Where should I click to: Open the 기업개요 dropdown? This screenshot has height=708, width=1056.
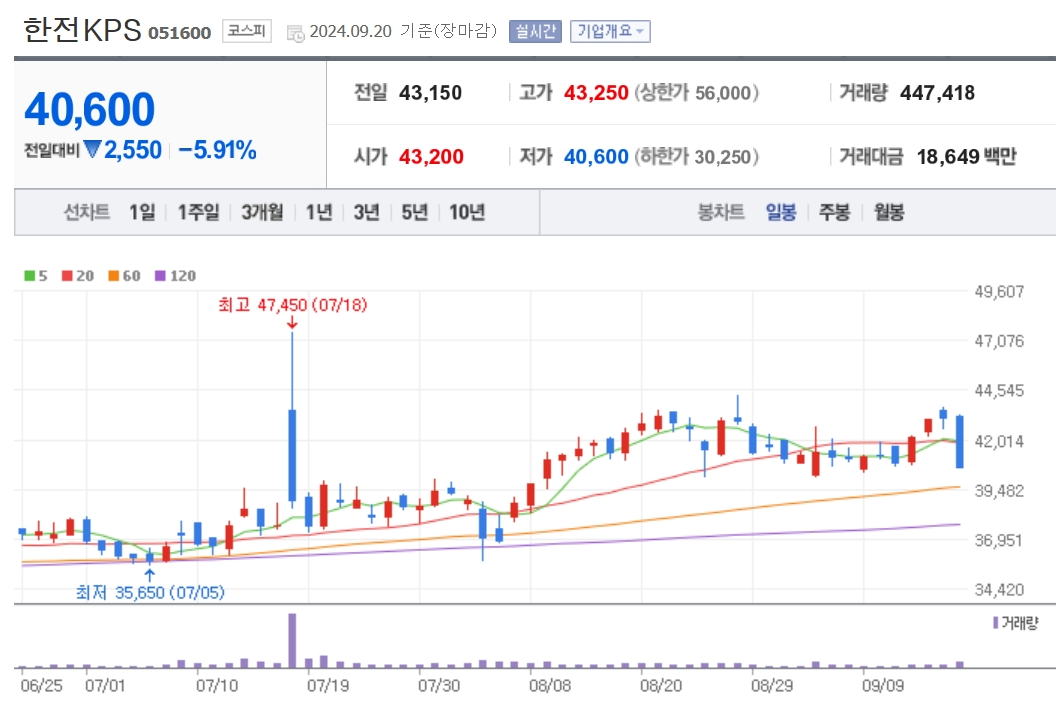pos(610,31)
